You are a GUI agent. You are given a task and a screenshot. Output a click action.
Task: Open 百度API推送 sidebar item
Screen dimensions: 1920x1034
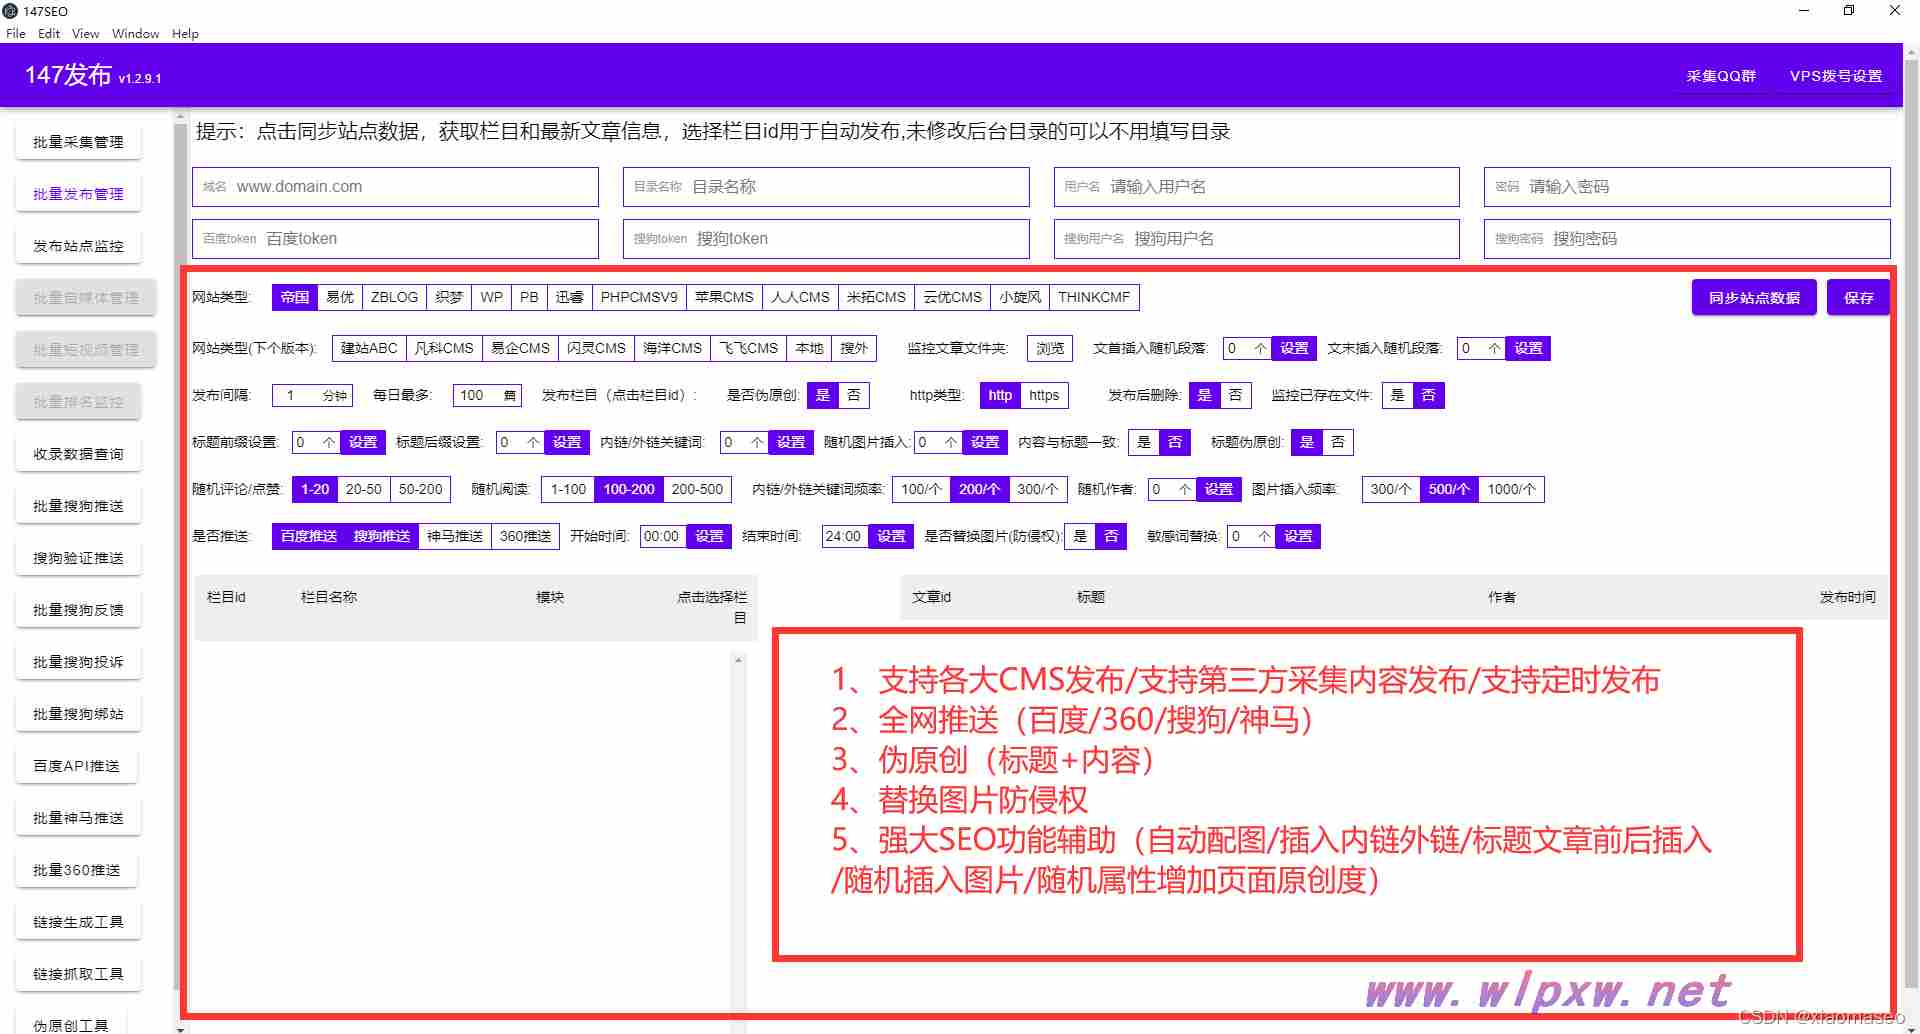click(x=76, y=766)
